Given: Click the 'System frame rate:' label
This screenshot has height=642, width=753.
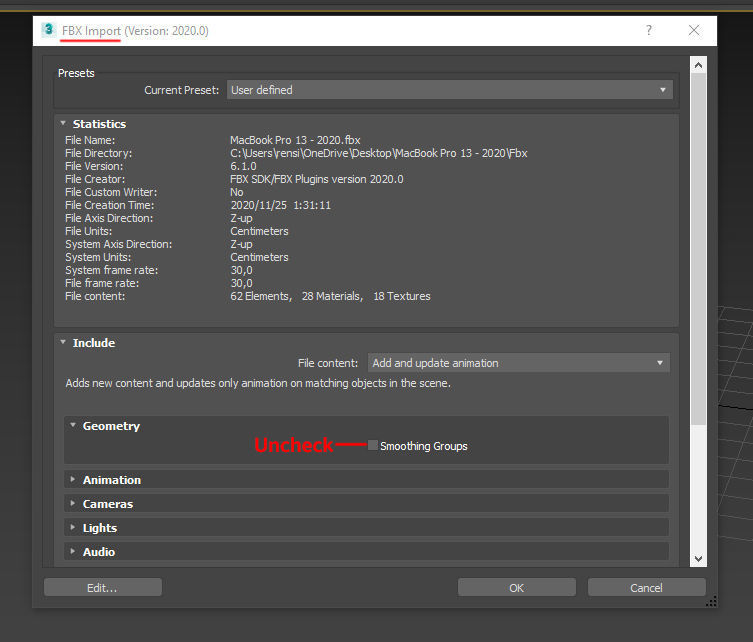Looking at the screenshot, I should (111, 270).
